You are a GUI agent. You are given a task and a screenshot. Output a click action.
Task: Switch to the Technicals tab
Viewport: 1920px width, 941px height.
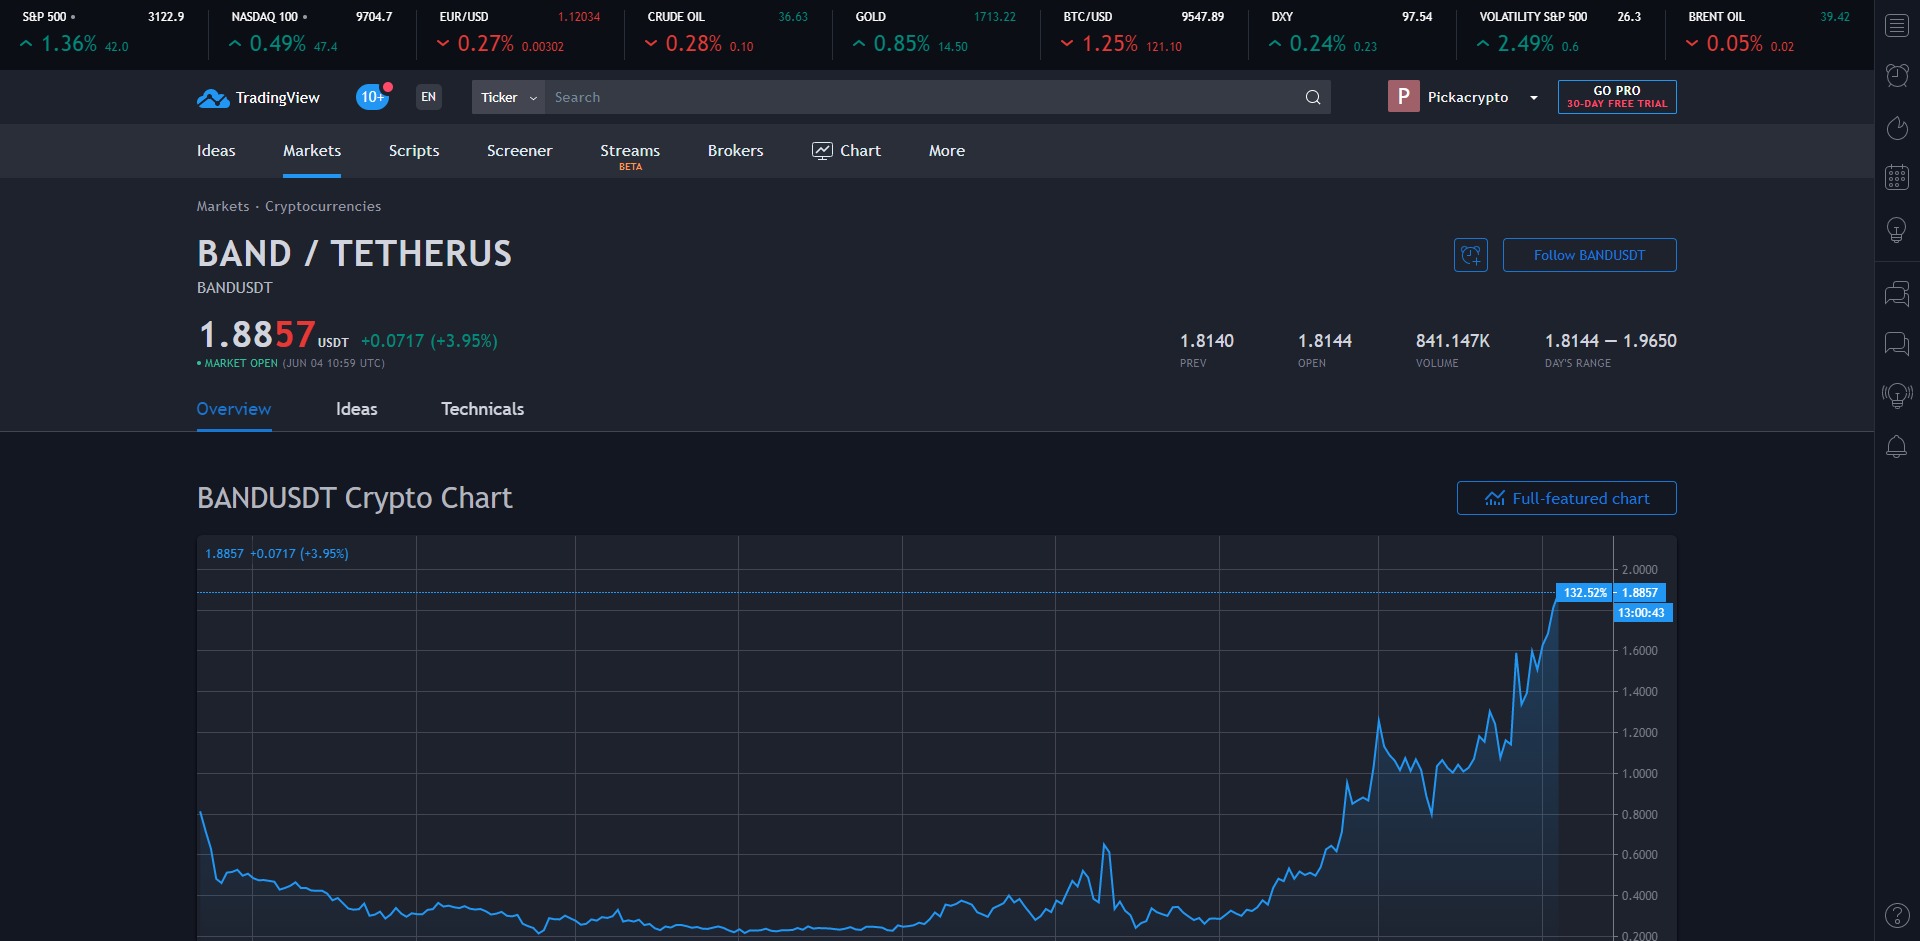tap(483, 409)
